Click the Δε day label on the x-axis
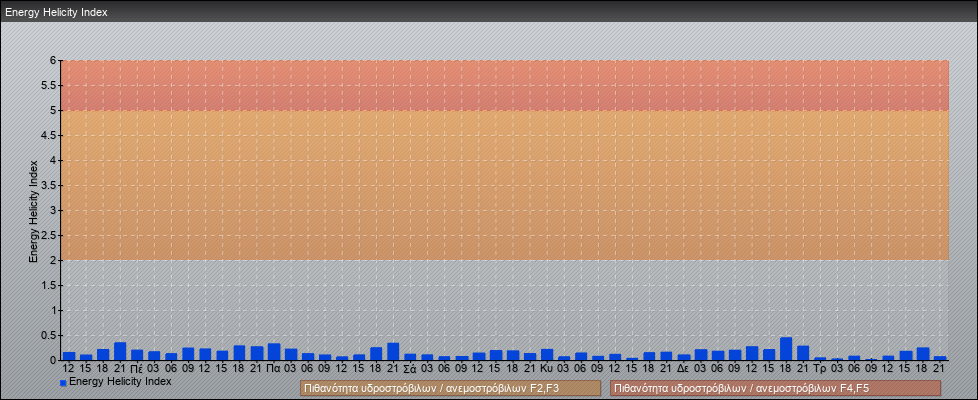The height and width of the screenshot is (400, 978). (x=684, y=369)
